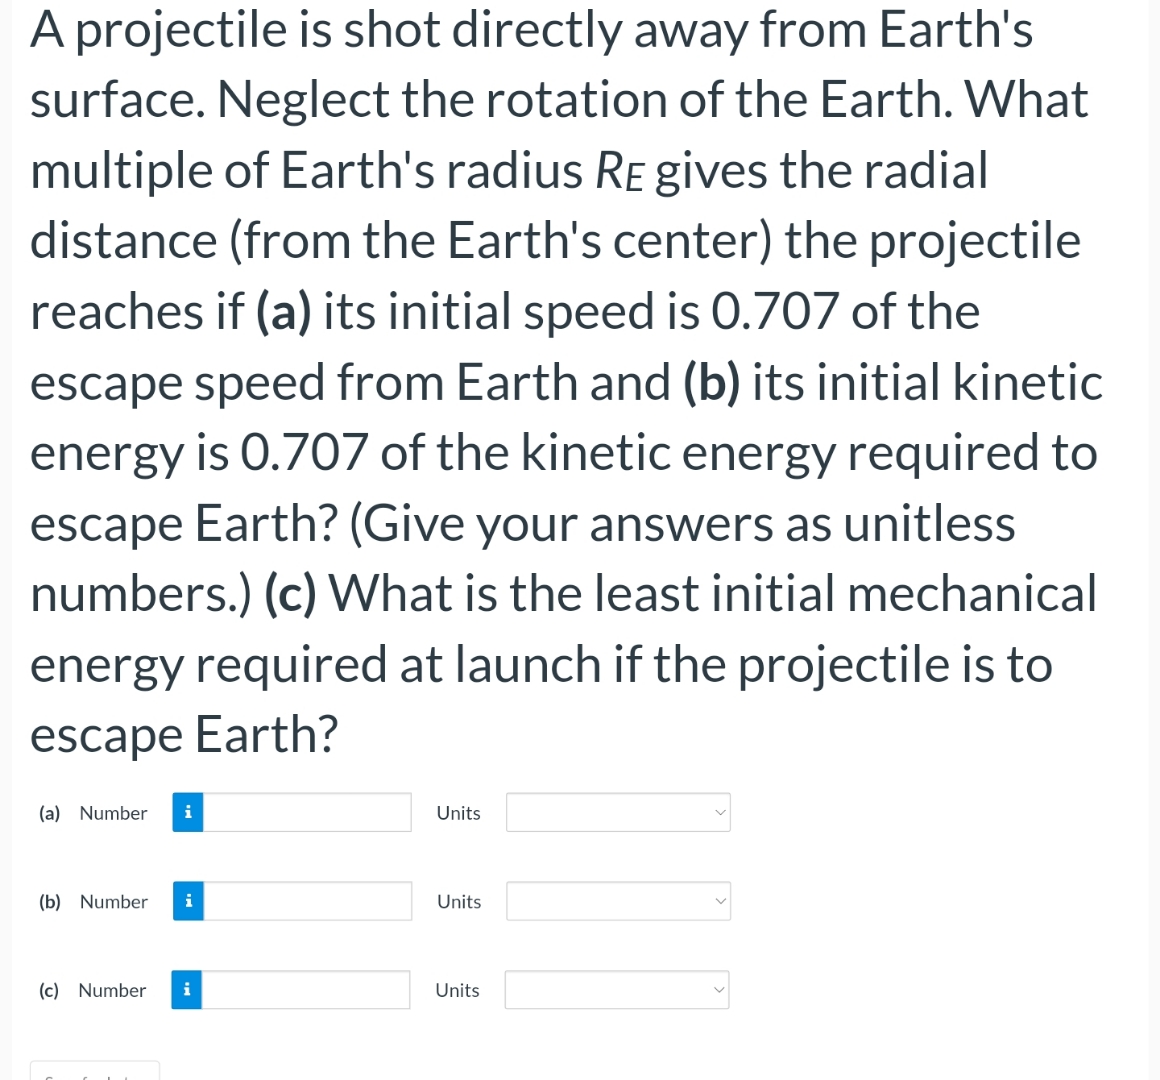Click the i badge beside the last Number field
Screen dimensions: 1160x1080
[187, 990]
